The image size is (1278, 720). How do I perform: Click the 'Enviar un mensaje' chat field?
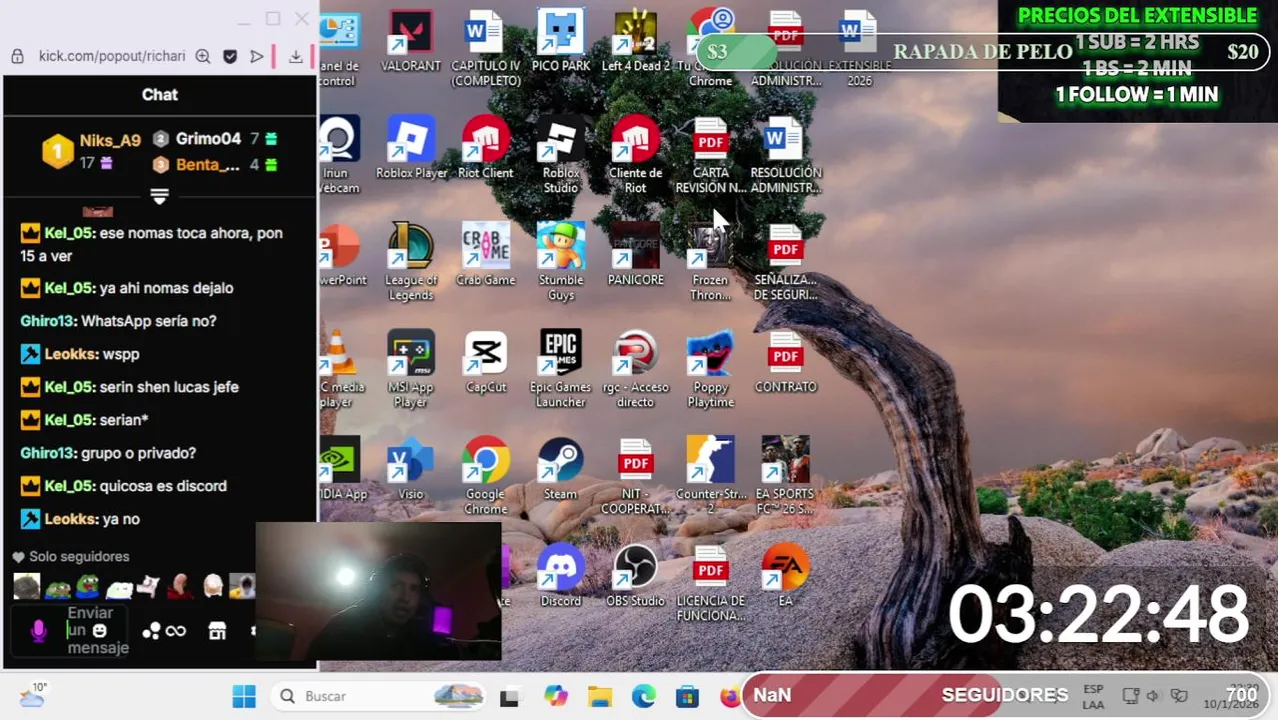pos(69,630)
